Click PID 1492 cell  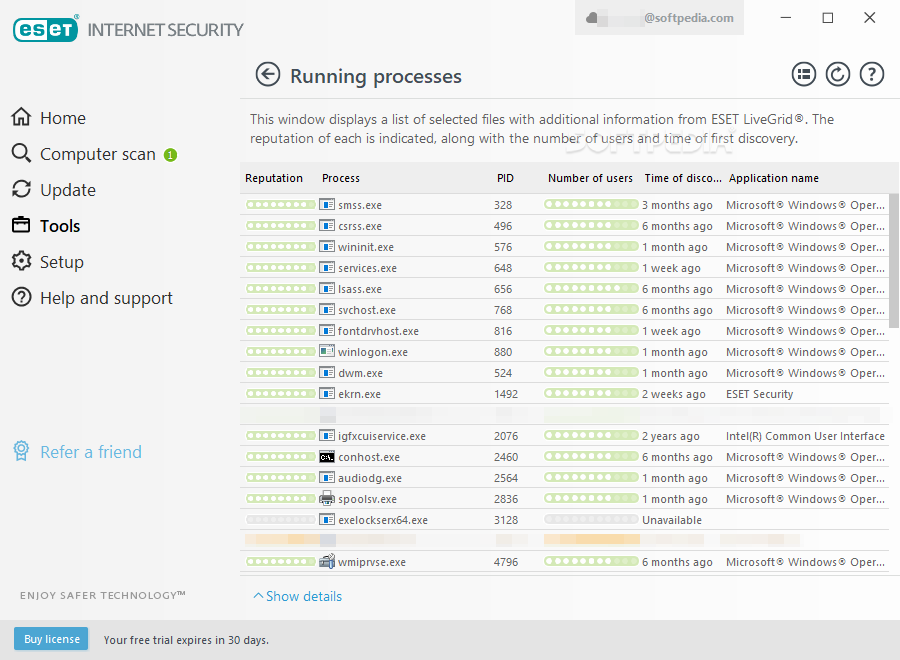point(506,394)
